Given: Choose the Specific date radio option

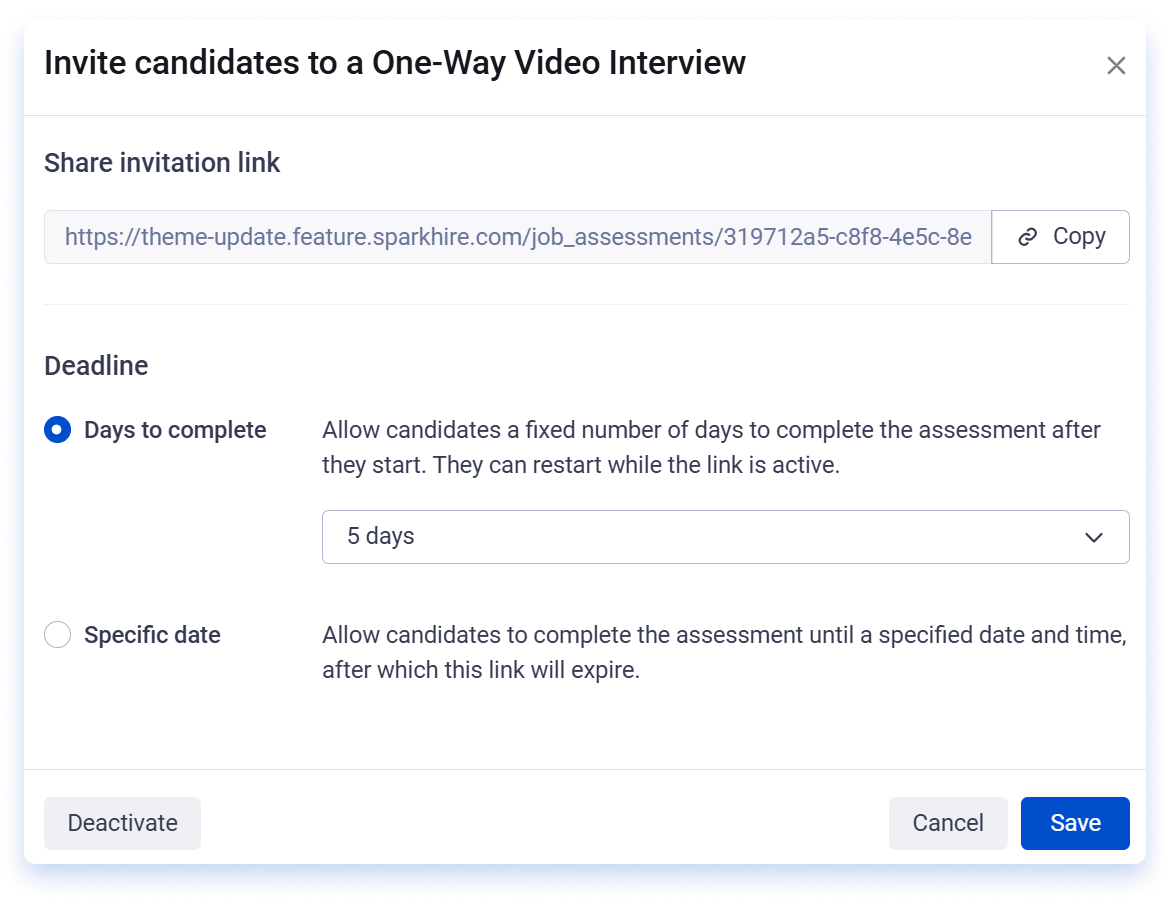Looking at the screenshot, I should (57, 634).
